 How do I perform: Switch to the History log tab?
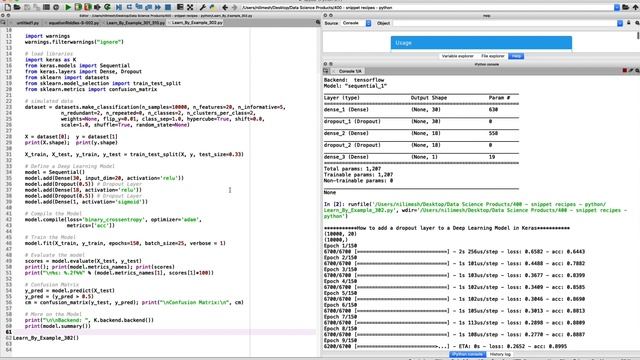(500, 354)
